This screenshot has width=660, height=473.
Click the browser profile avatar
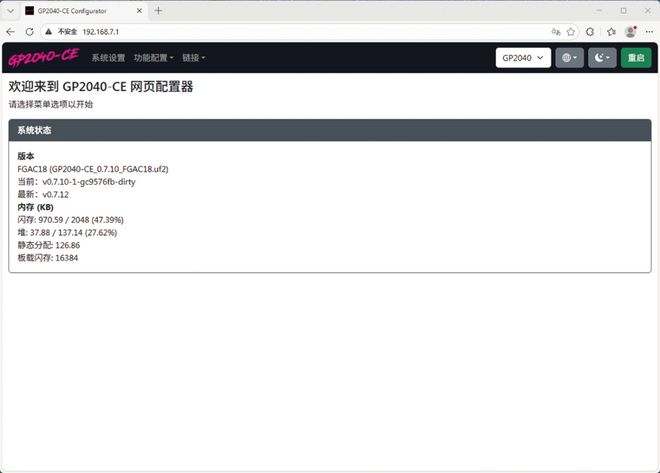pos(630,32)
